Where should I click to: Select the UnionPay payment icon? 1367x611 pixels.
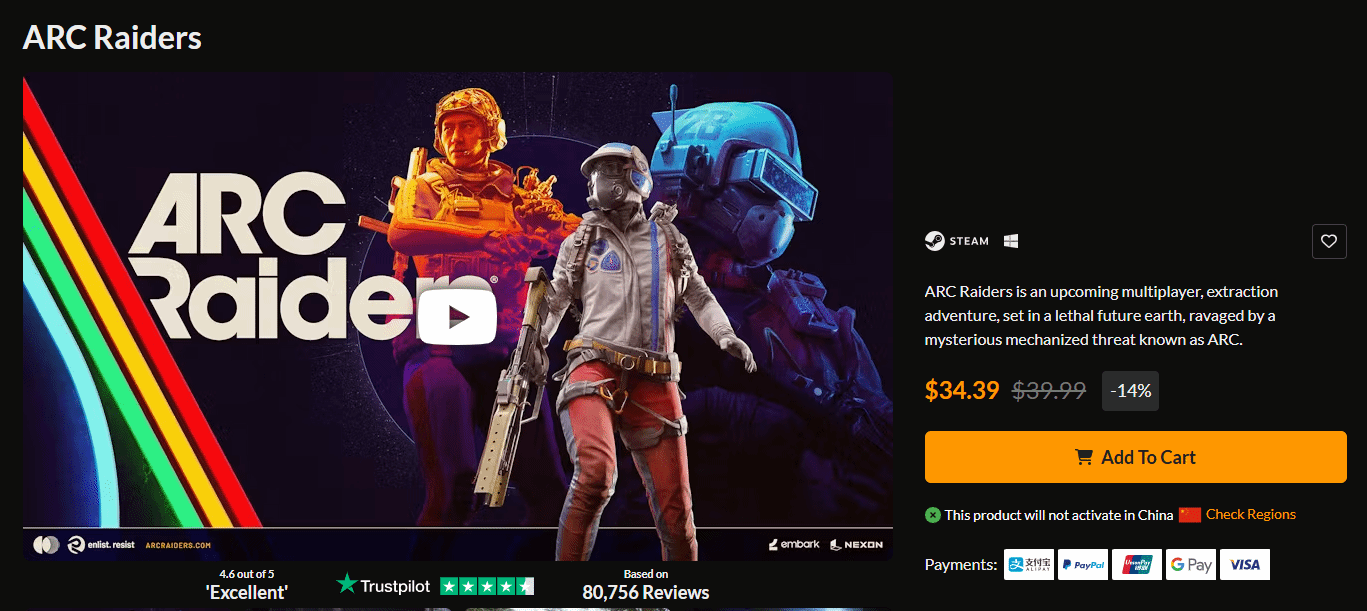pyautogui.click(x=1137, y=564)
